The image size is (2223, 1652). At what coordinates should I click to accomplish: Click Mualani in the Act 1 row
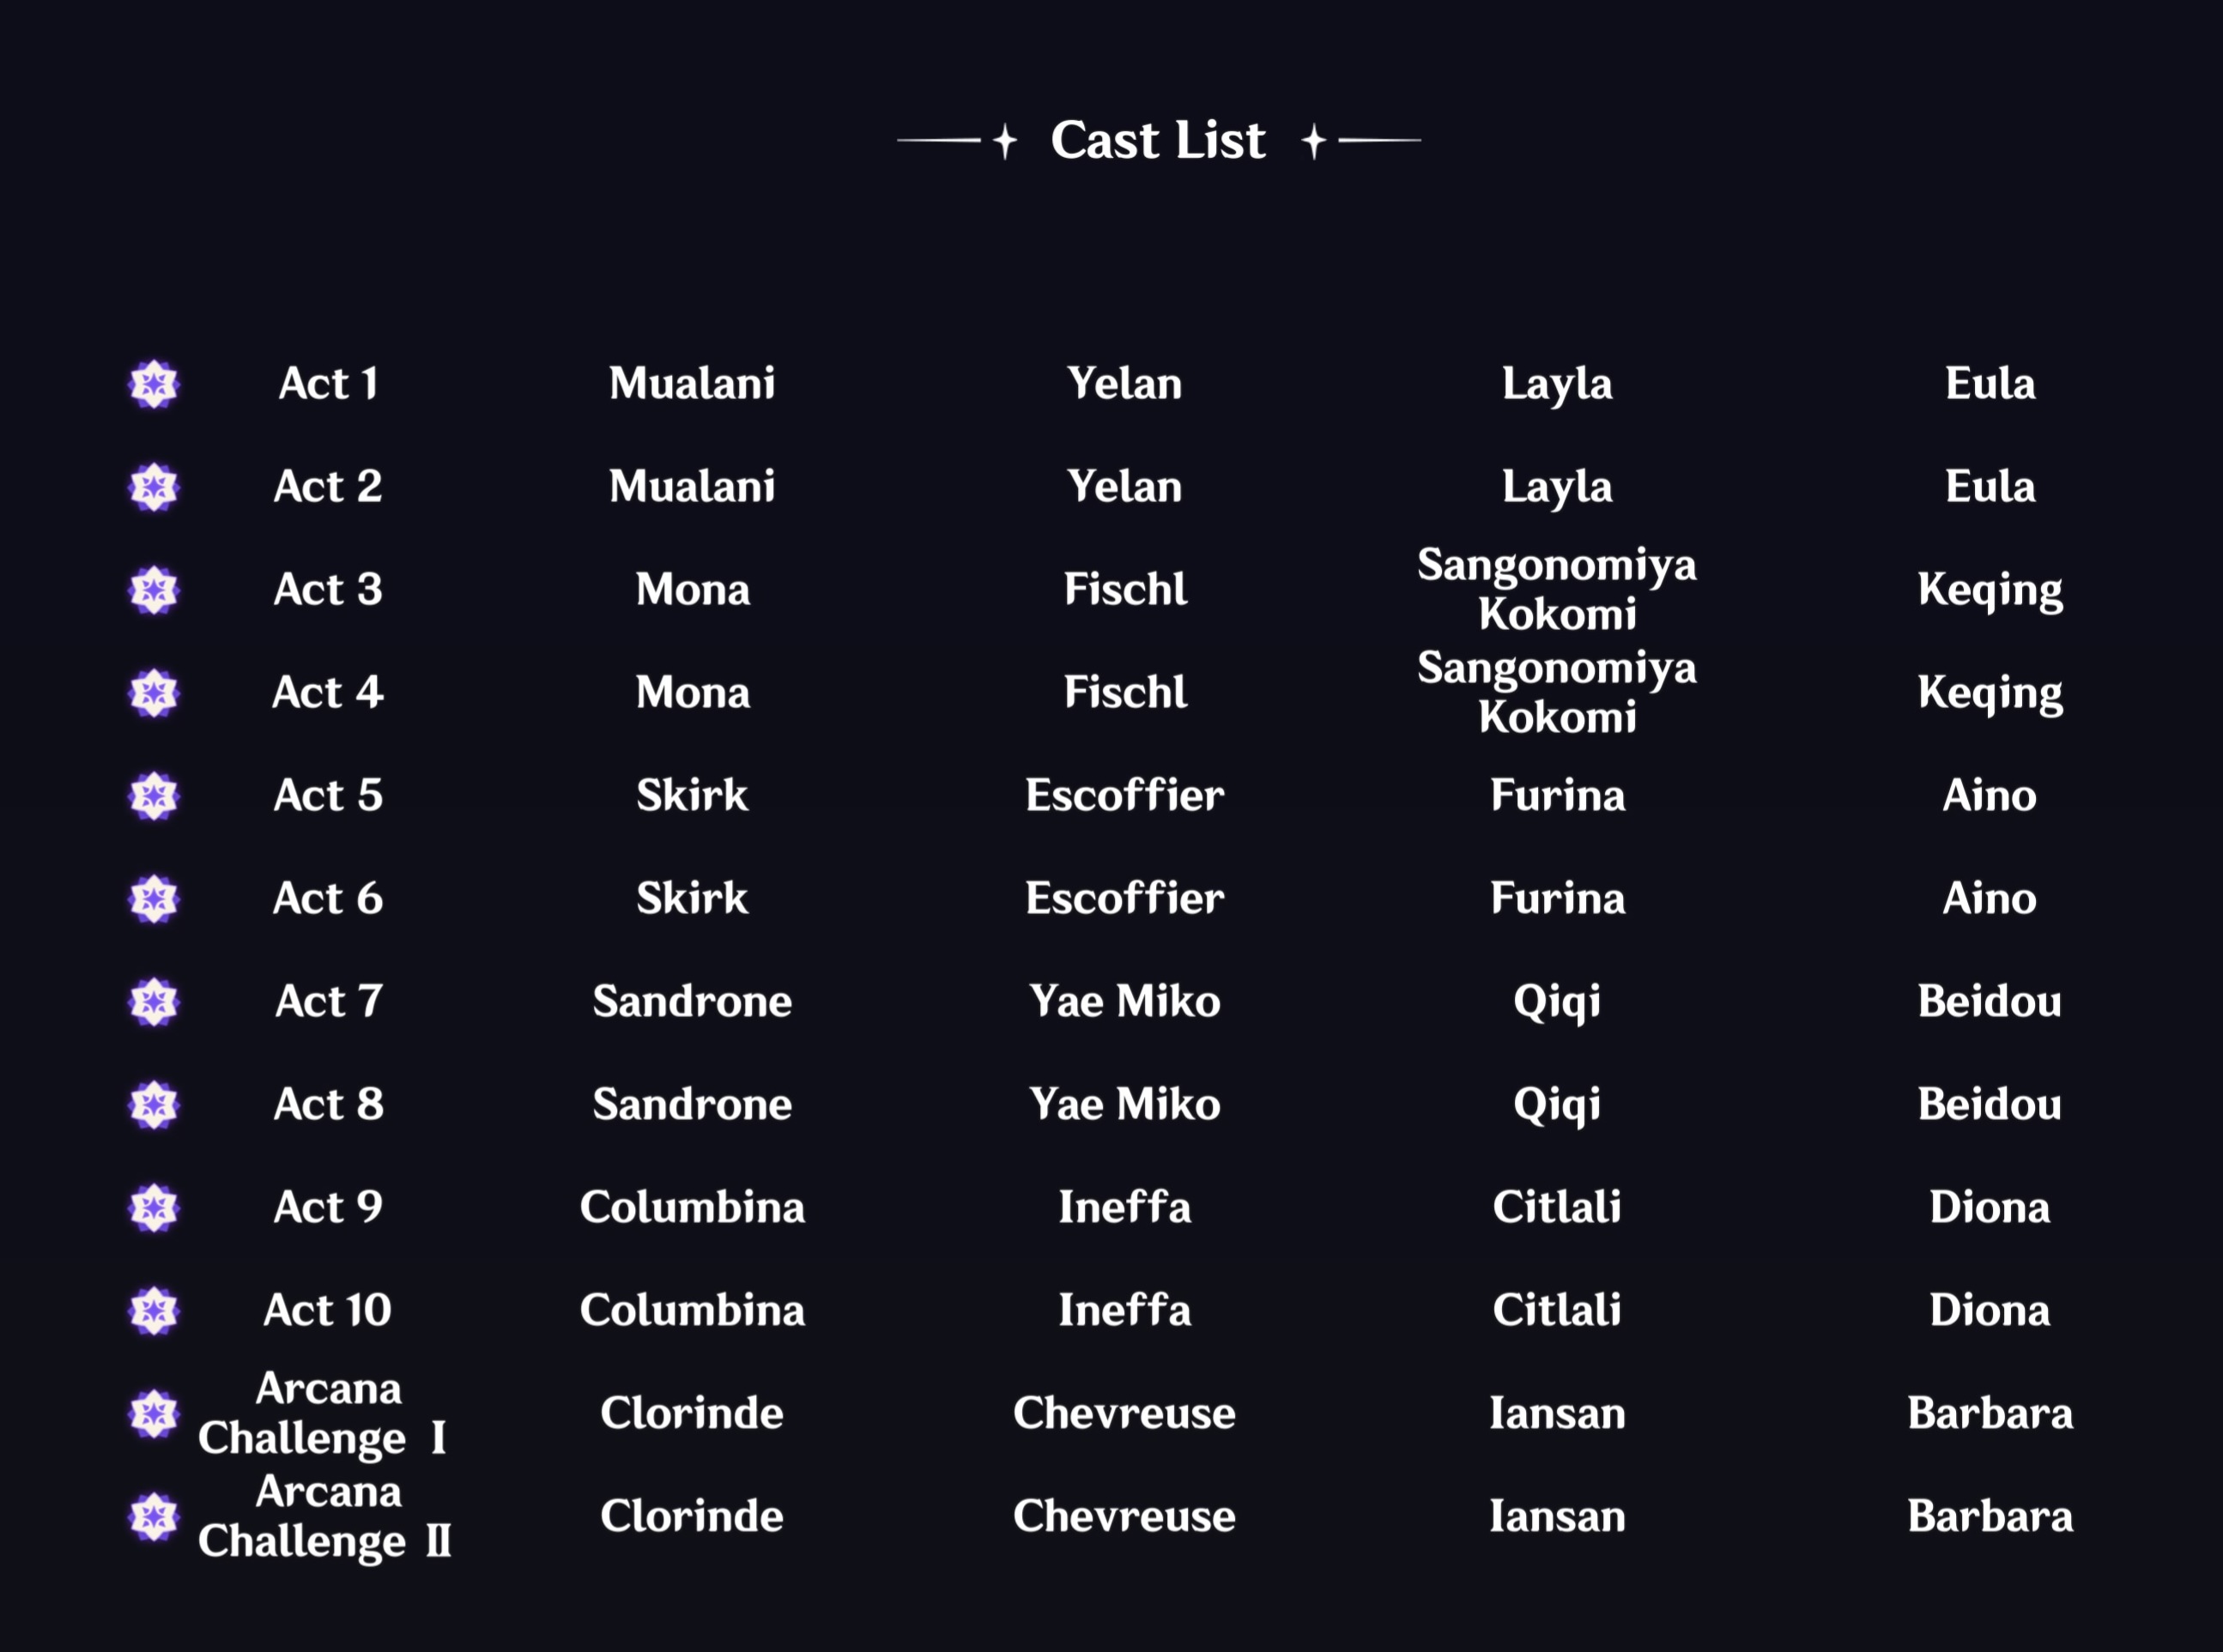692,384
